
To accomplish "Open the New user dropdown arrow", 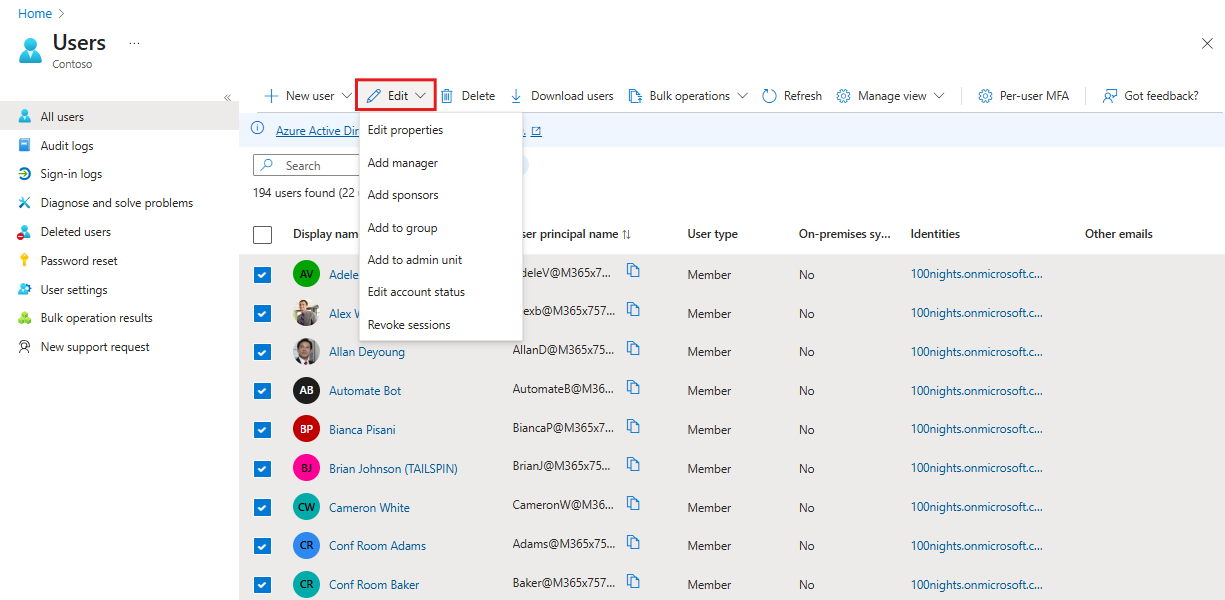I will tap(346, 95).
